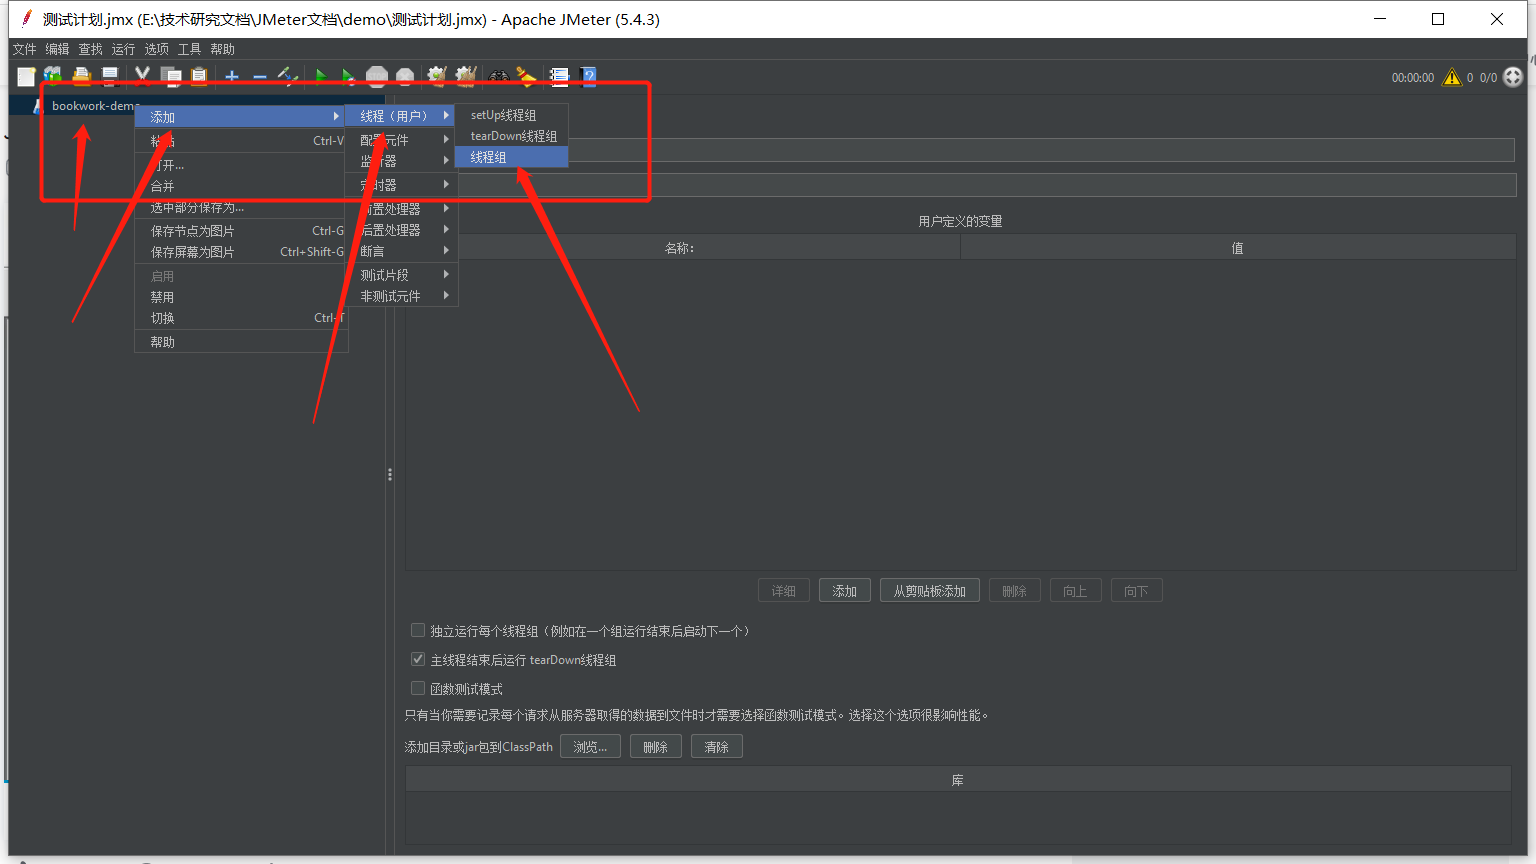Open the Templates toolbar icon
The height and width of the screenshot is (864, 1536).
tap(53, 76)
